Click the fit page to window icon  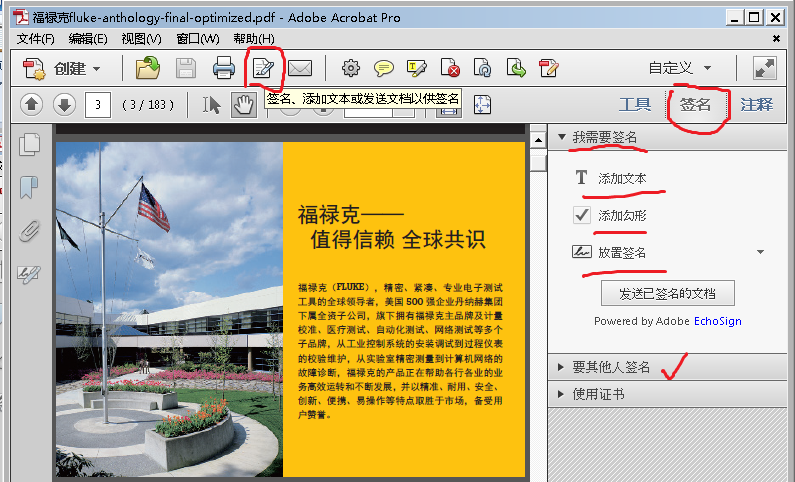482,105
